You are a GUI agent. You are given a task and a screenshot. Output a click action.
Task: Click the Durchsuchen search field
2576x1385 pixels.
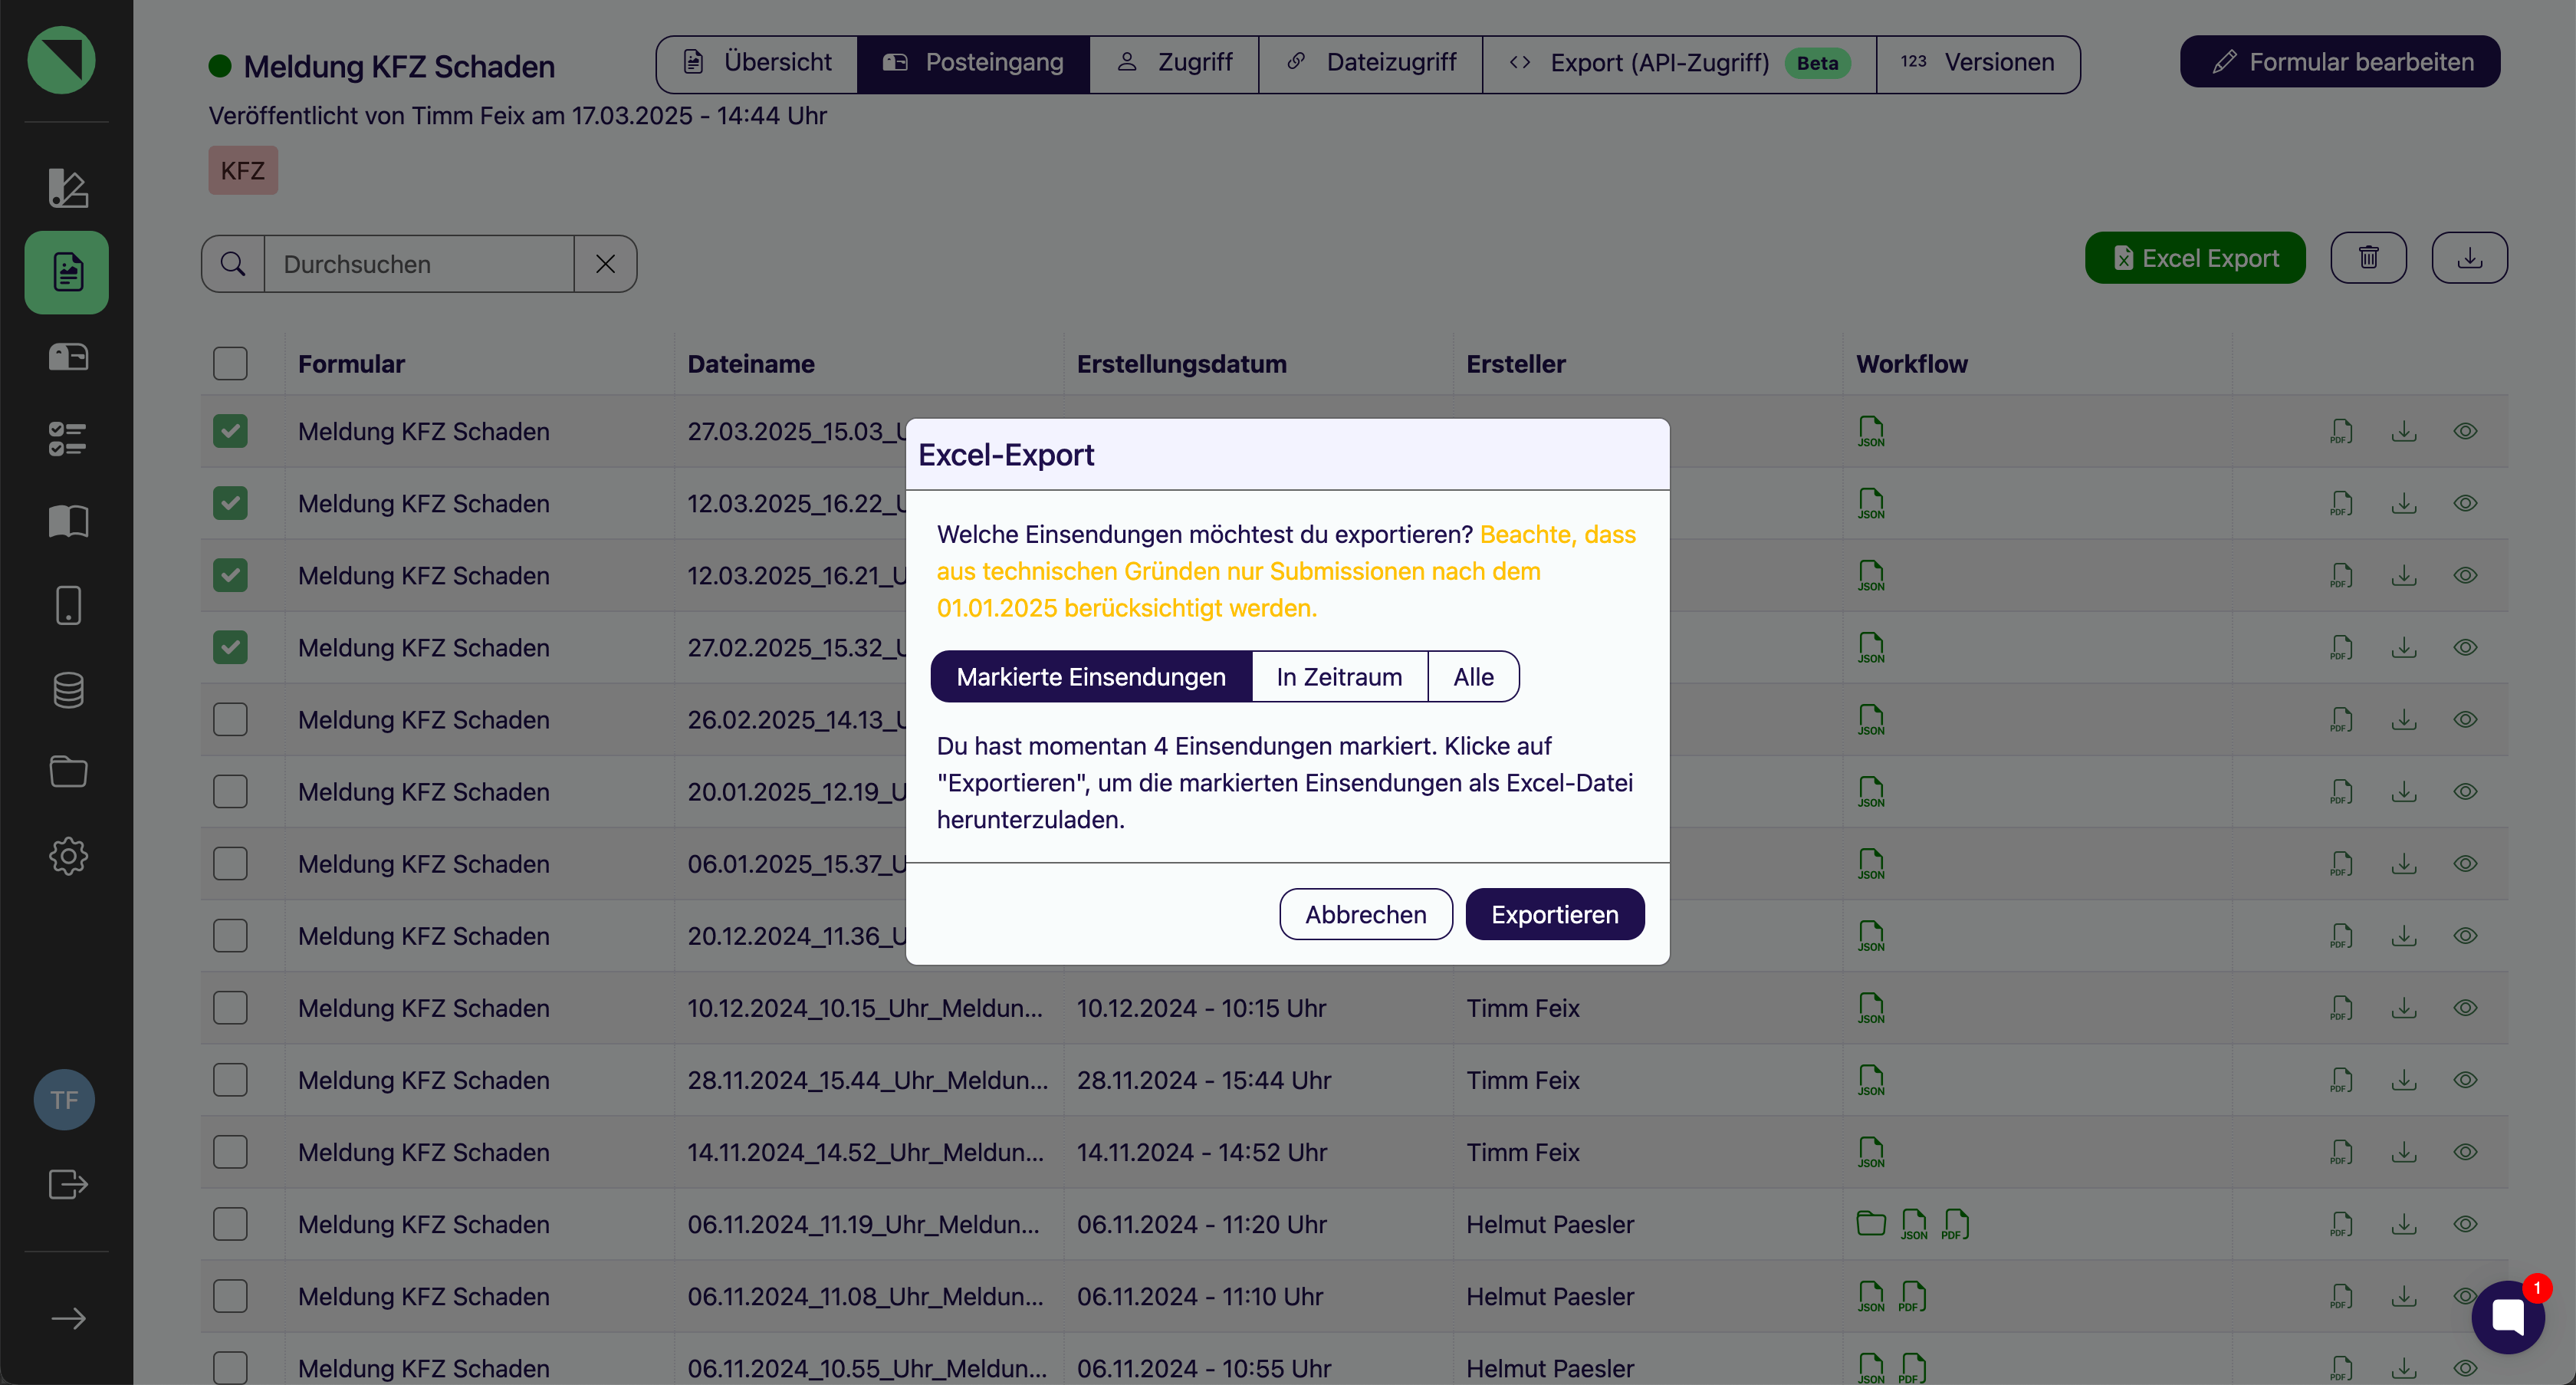[418, 264]
